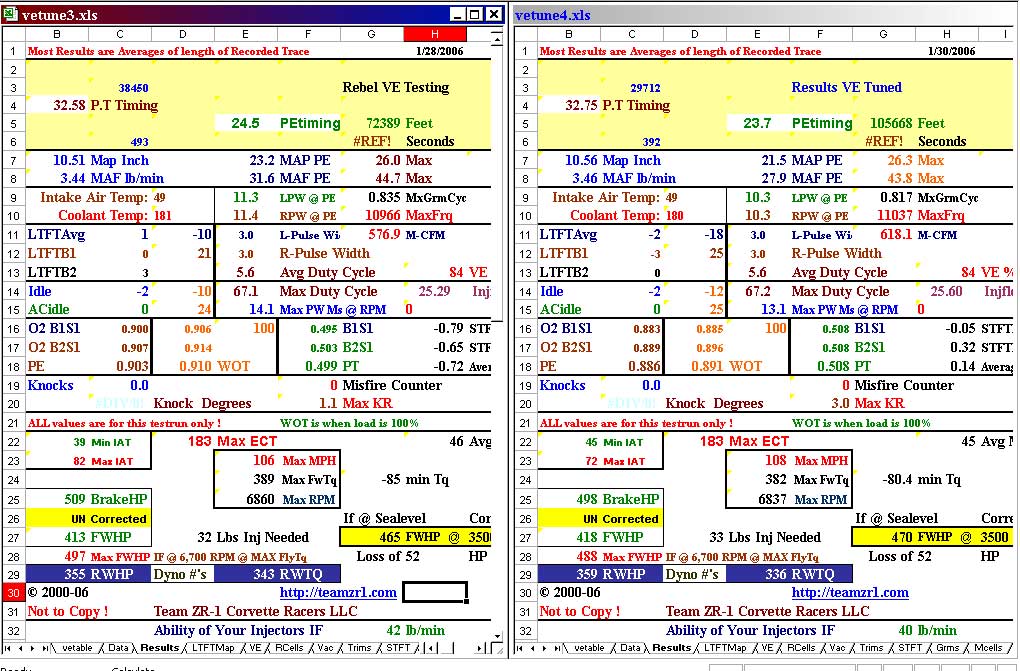Select column G header in vetune4.xls
This screenshot has height=671, width=1020.
(883, 34)
